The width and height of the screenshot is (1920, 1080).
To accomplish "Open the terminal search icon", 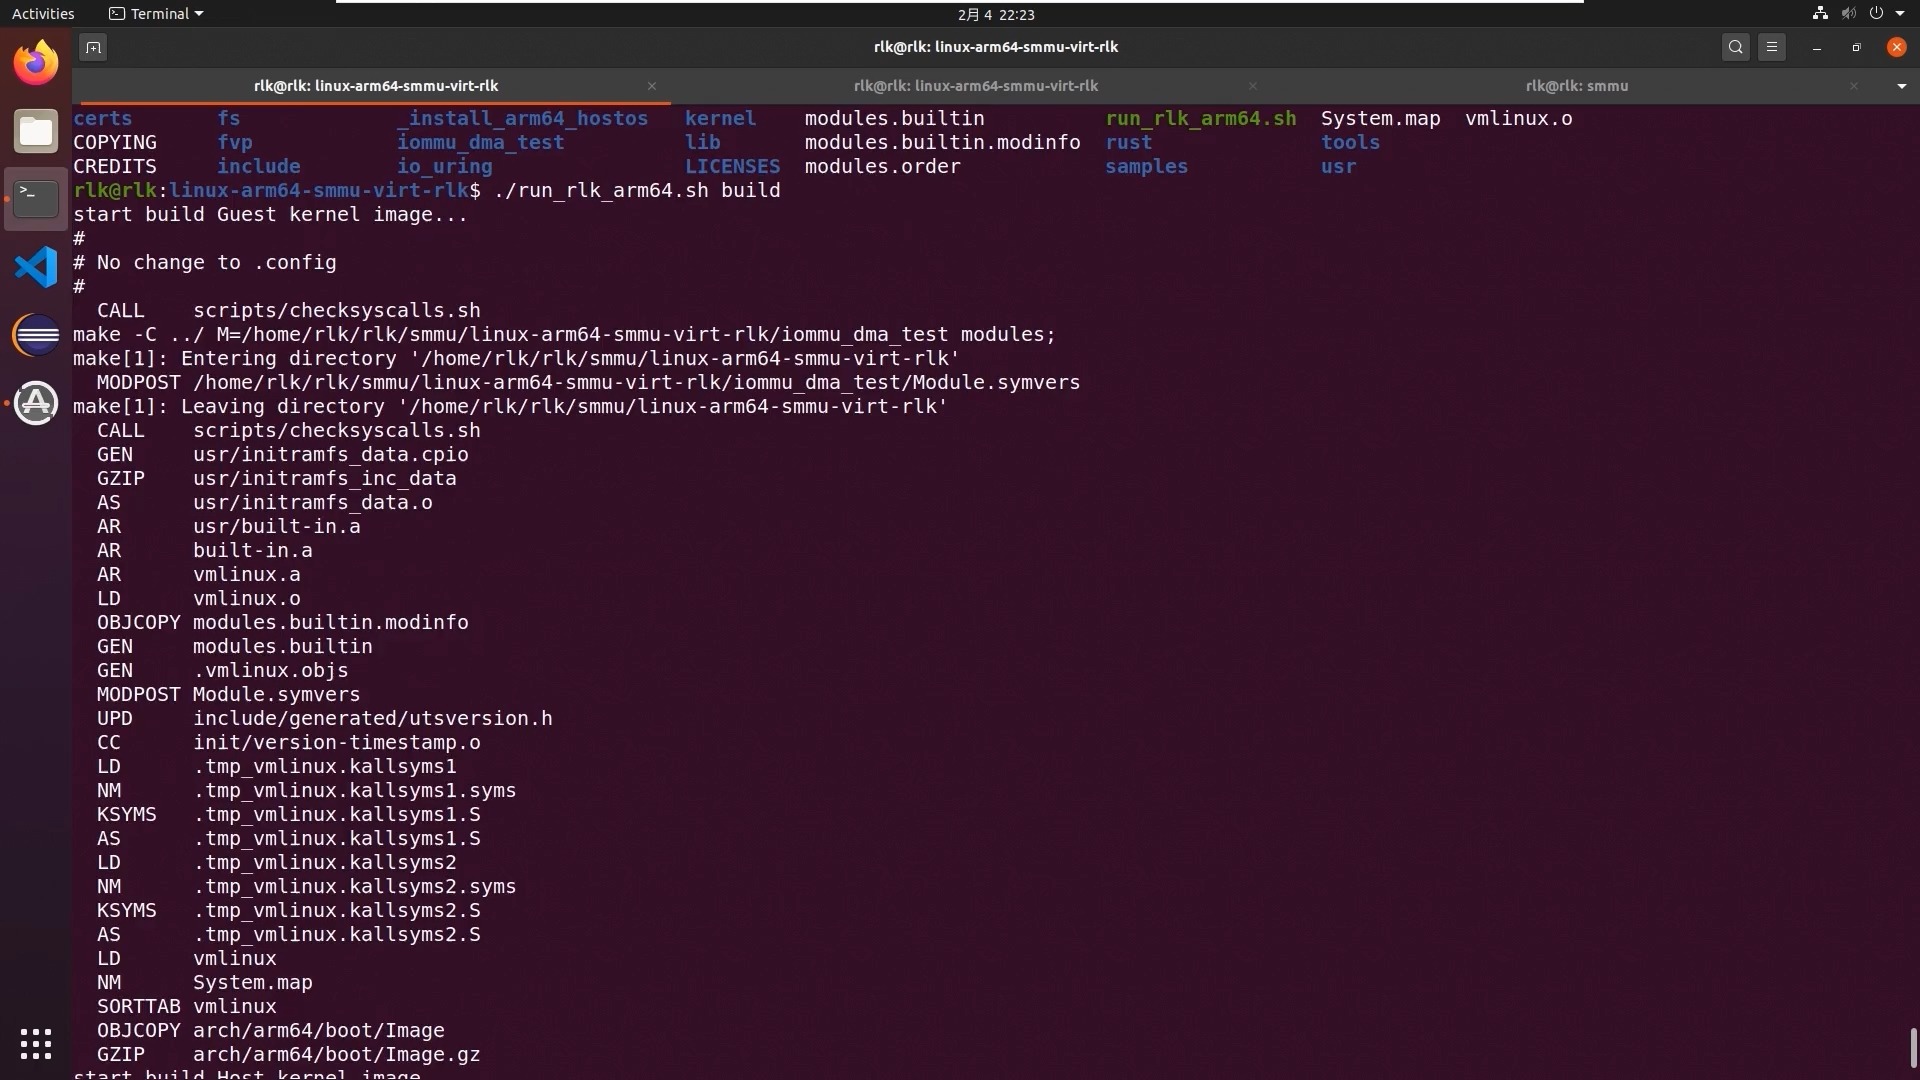I will 1736,46.
